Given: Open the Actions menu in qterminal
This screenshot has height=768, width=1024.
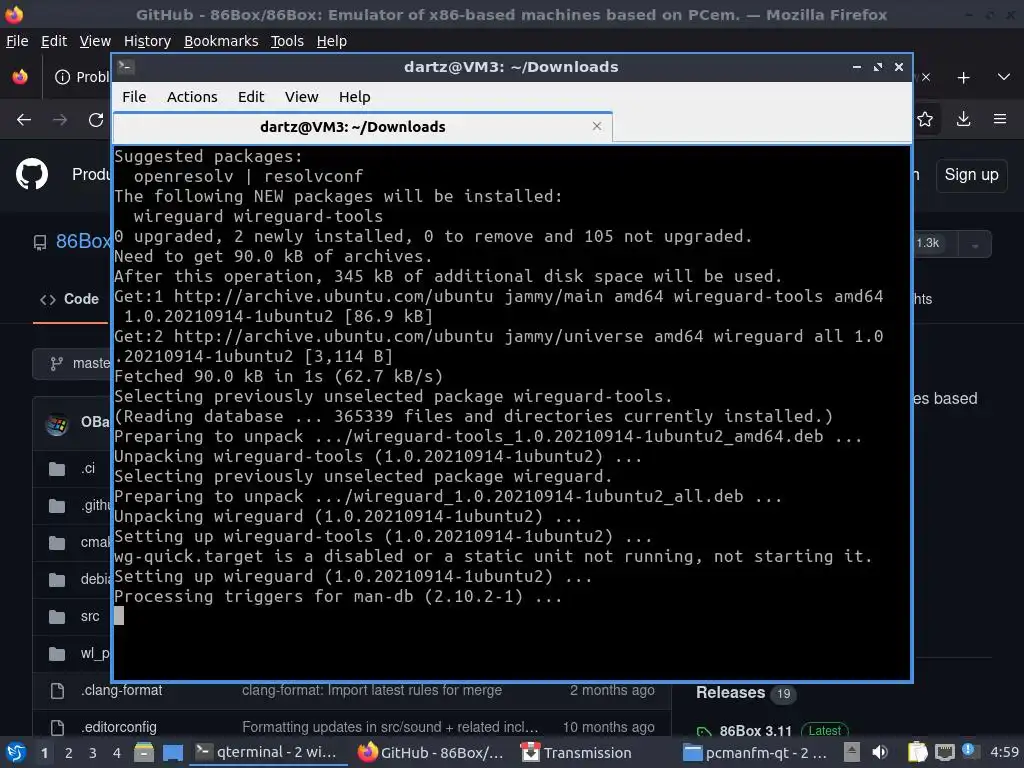Looking at the screenshot, I should pyautogui.click(x=192, y=97).
